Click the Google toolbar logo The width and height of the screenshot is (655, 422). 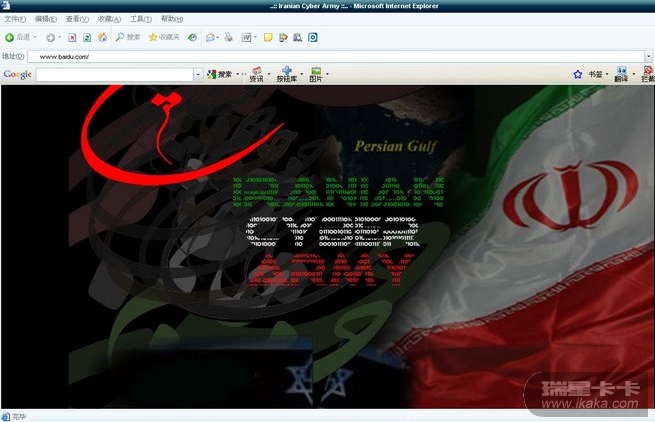click(x=18, y=74)
